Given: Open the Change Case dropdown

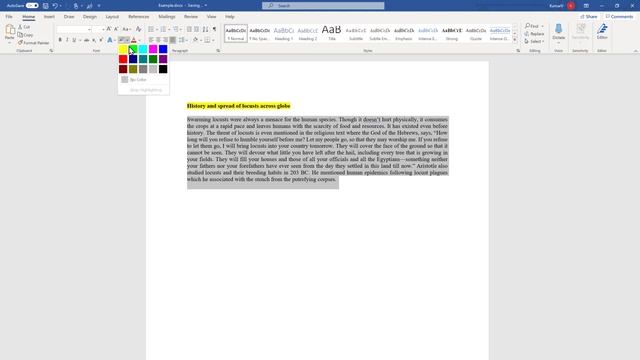Looking at the screenshot, I should [127, 29].
